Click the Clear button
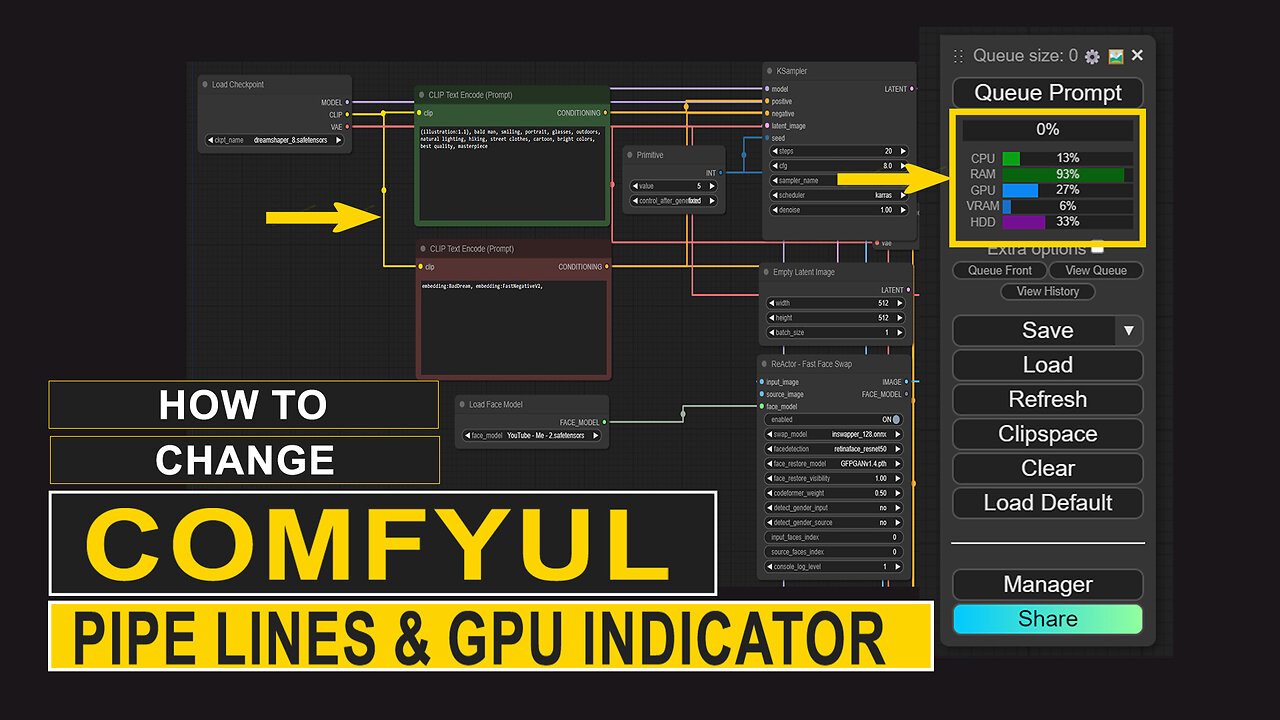 1048,468
